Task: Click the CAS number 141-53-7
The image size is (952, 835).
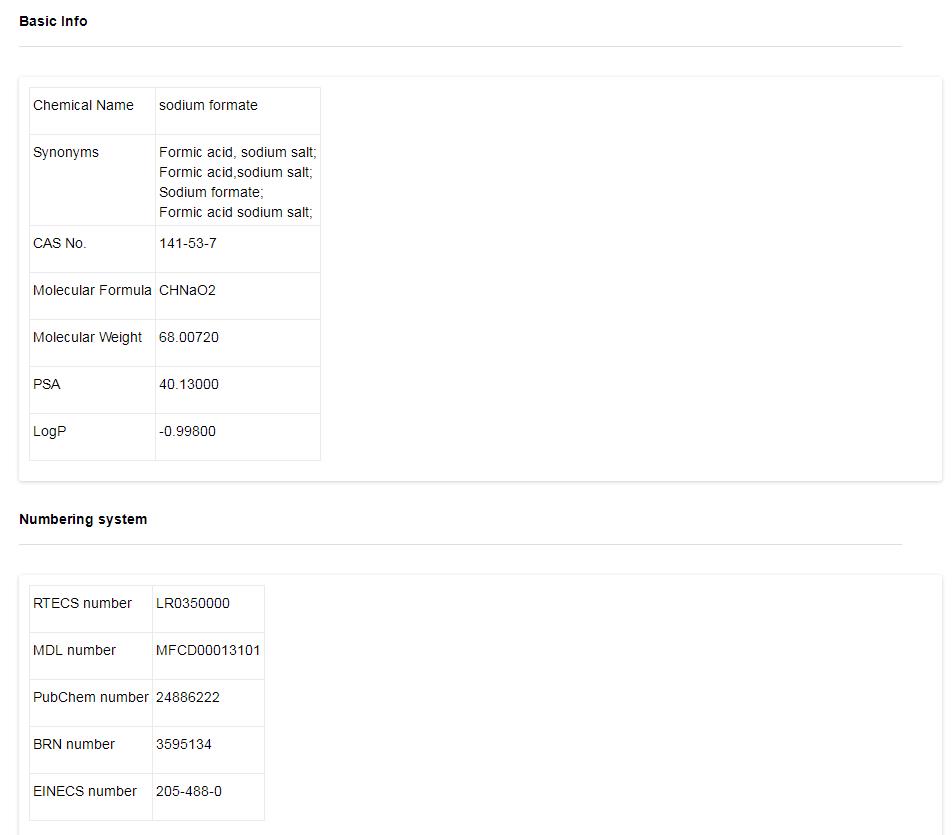Action: click(x=188, y=243)
